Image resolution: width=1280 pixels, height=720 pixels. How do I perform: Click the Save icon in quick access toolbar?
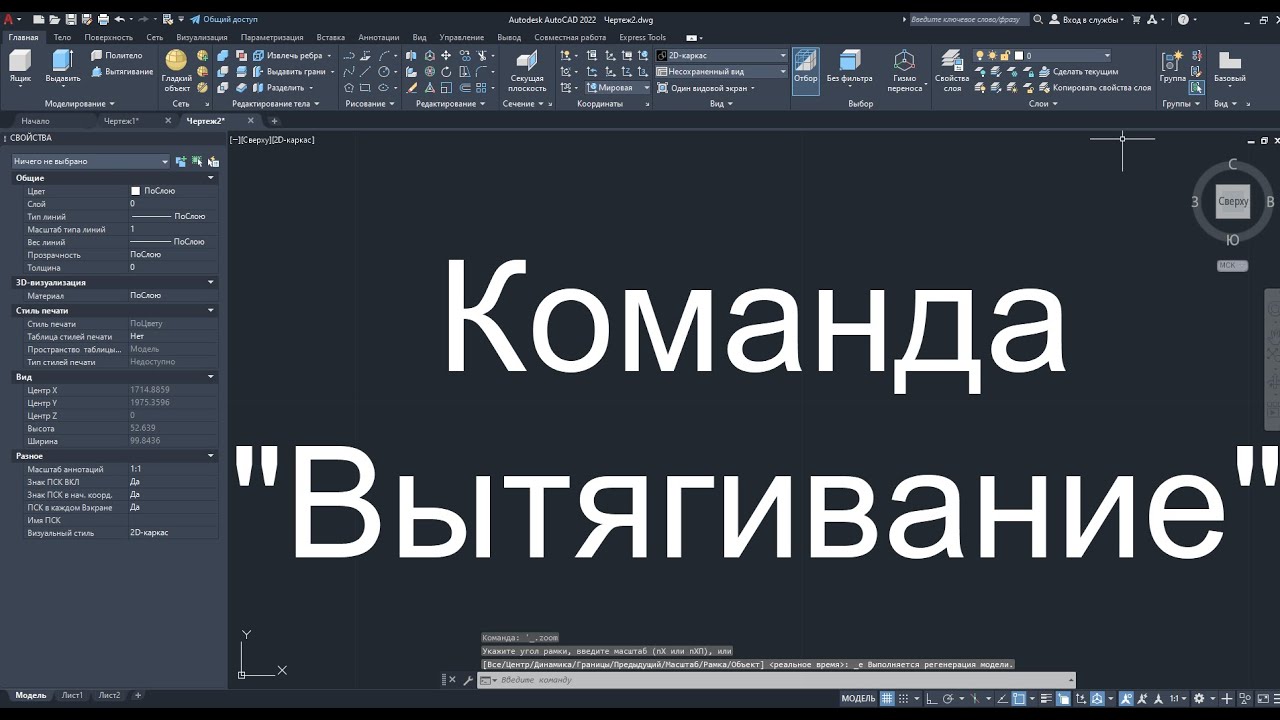[70, 19]
